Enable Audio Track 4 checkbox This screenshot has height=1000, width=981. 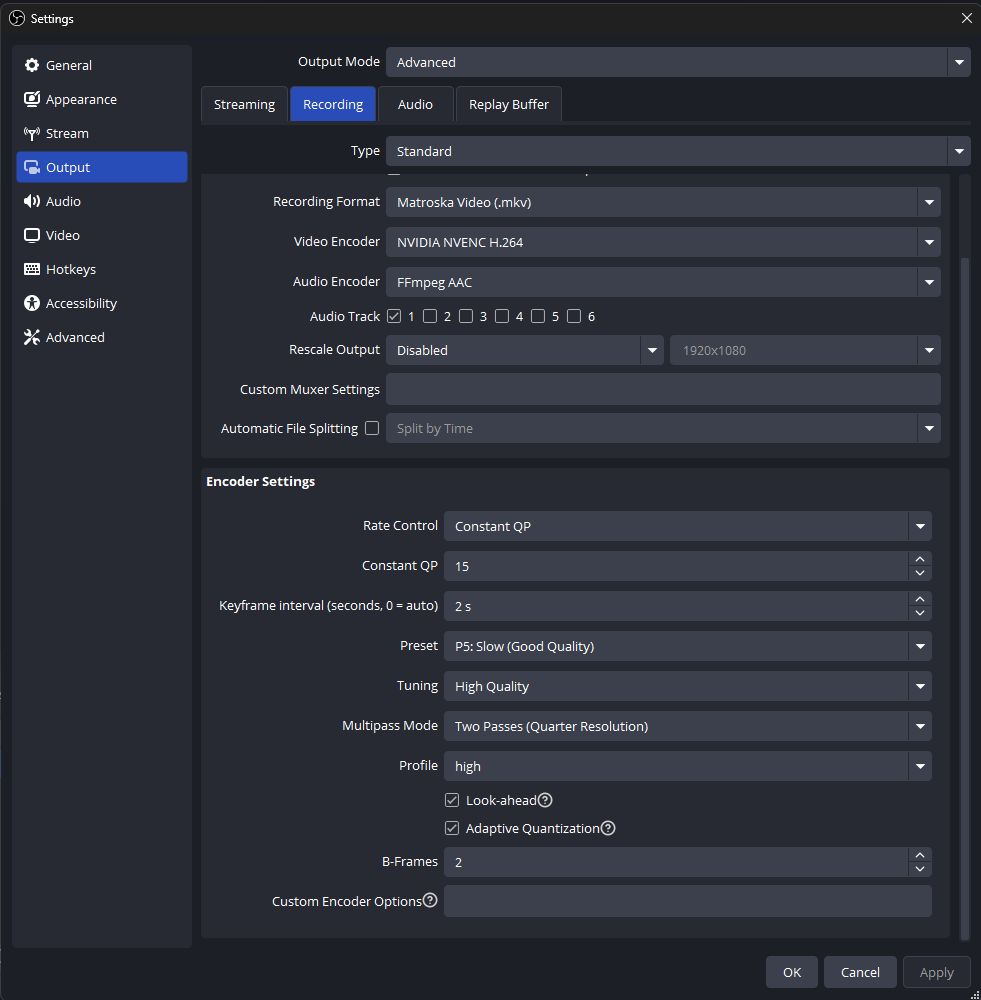tap(502, 316)
